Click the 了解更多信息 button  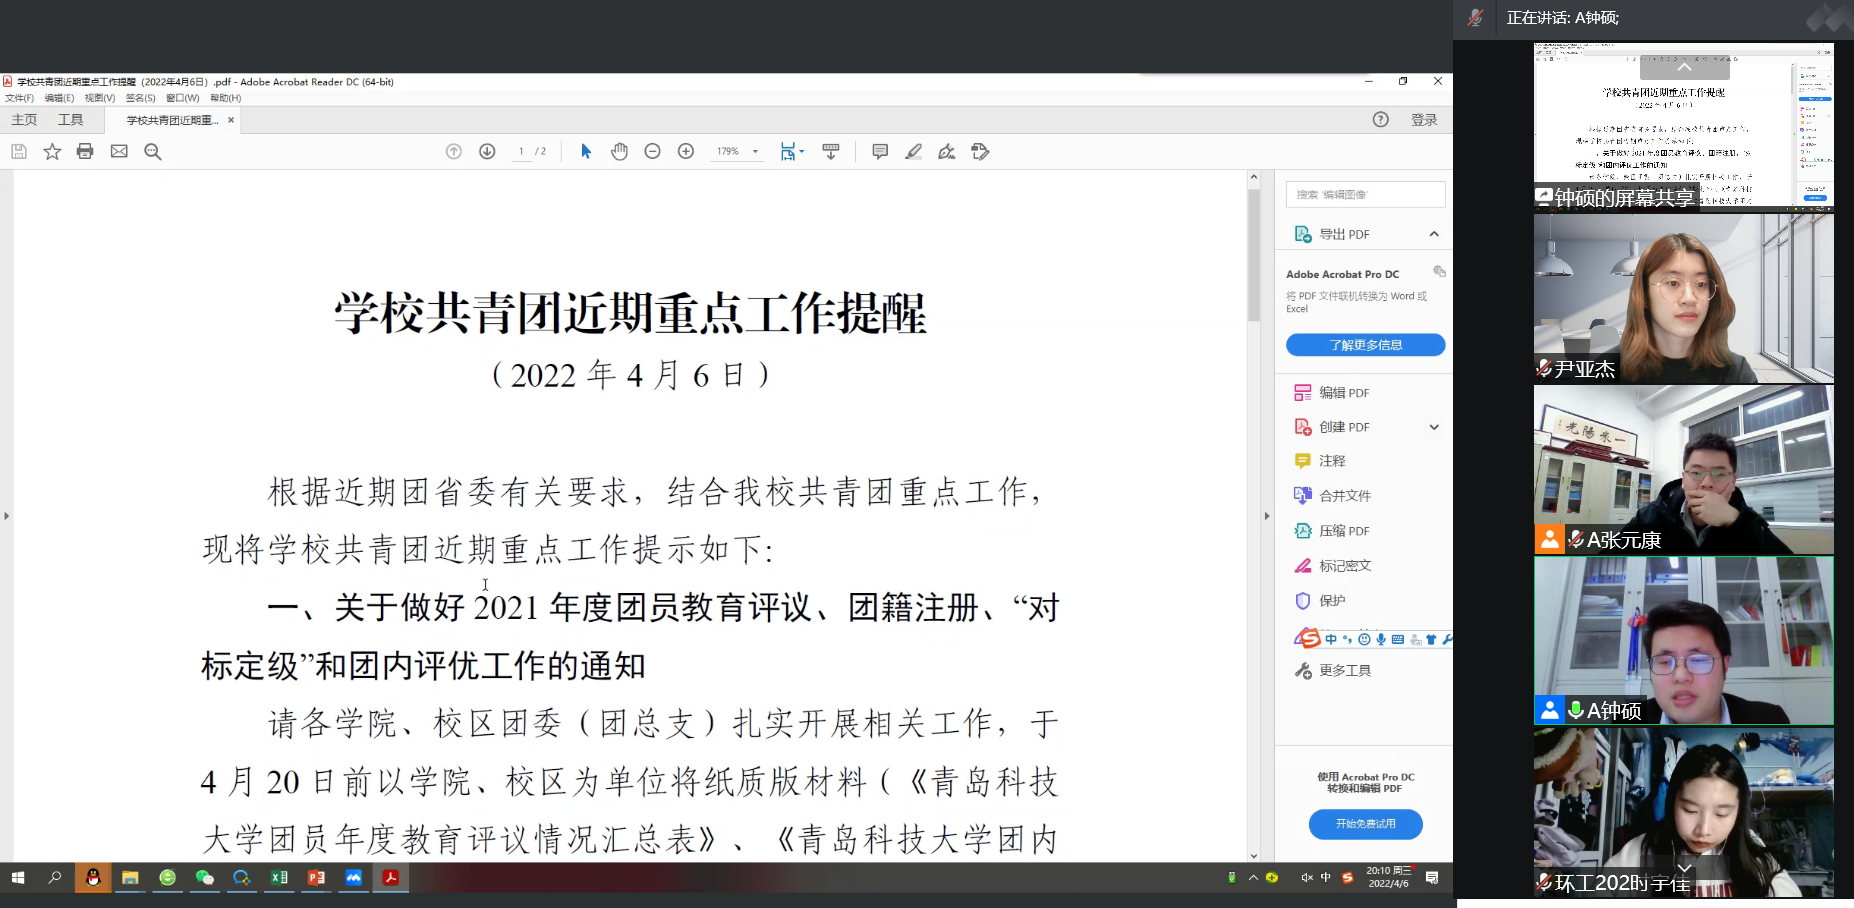point(1365,345)
